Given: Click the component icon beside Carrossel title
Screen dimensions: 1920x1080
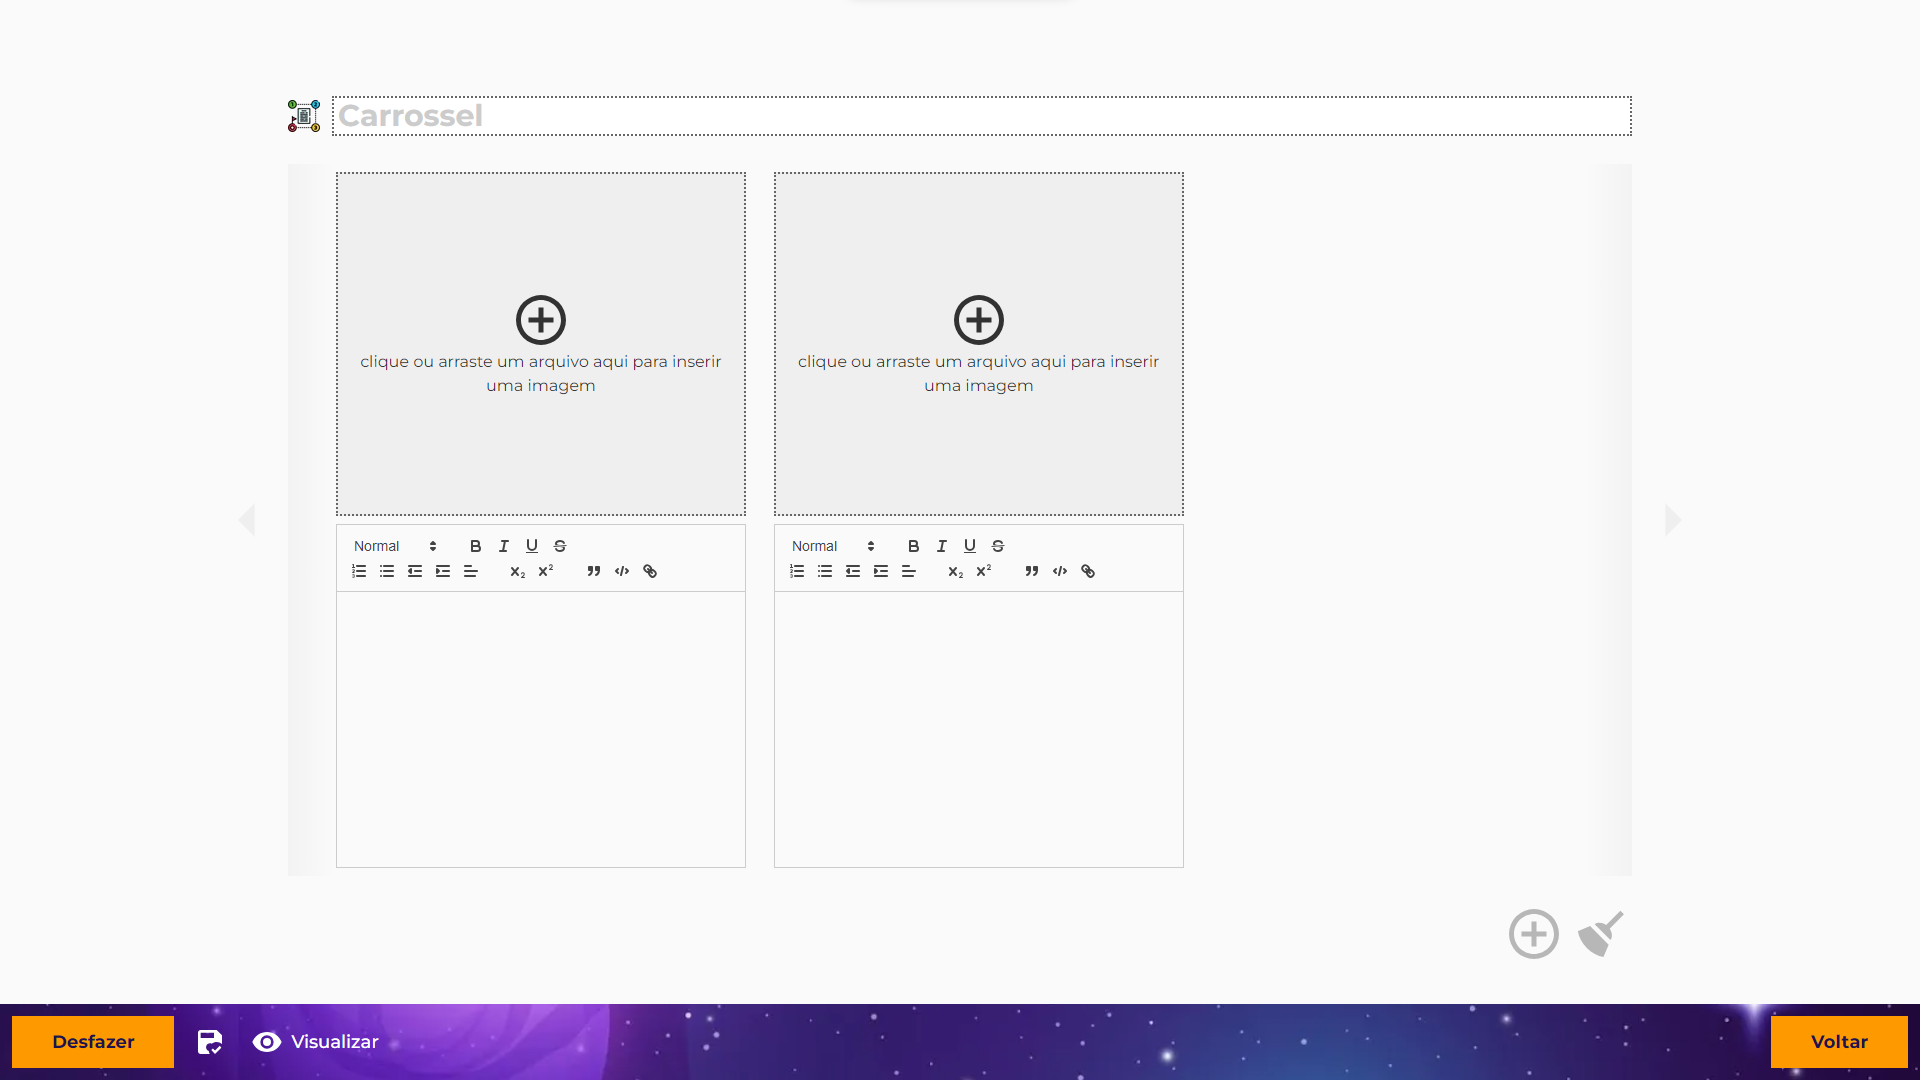Looking at the screenshot, I should (304, 116).
